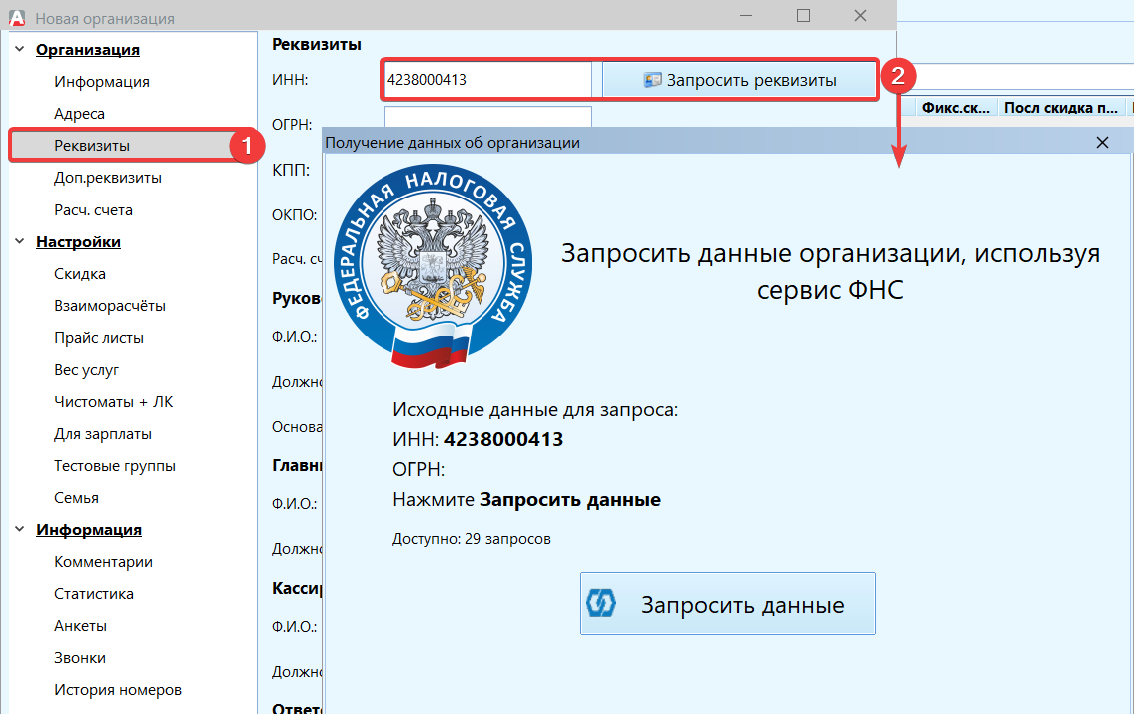Open Анкеты item
1134x714 pixels.
(80, 626)
